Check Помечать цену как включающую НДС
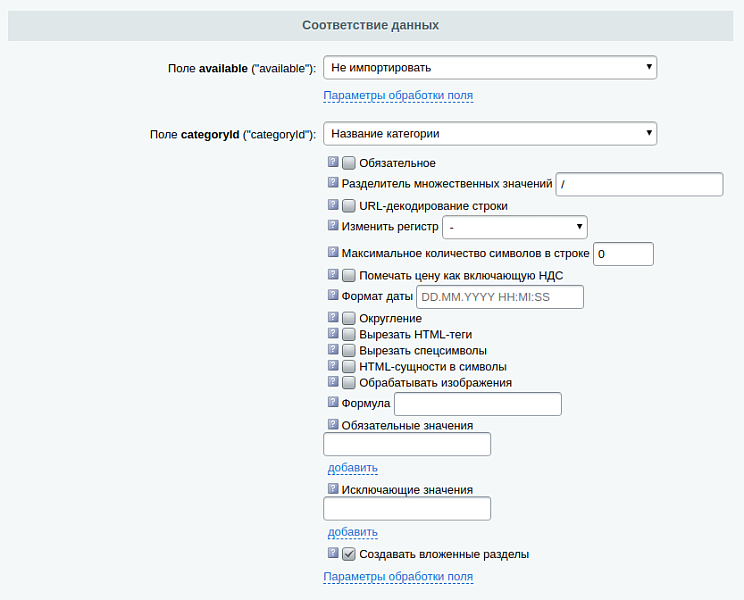This screenshot has height=600, width=744. click(x=349, y=275)
